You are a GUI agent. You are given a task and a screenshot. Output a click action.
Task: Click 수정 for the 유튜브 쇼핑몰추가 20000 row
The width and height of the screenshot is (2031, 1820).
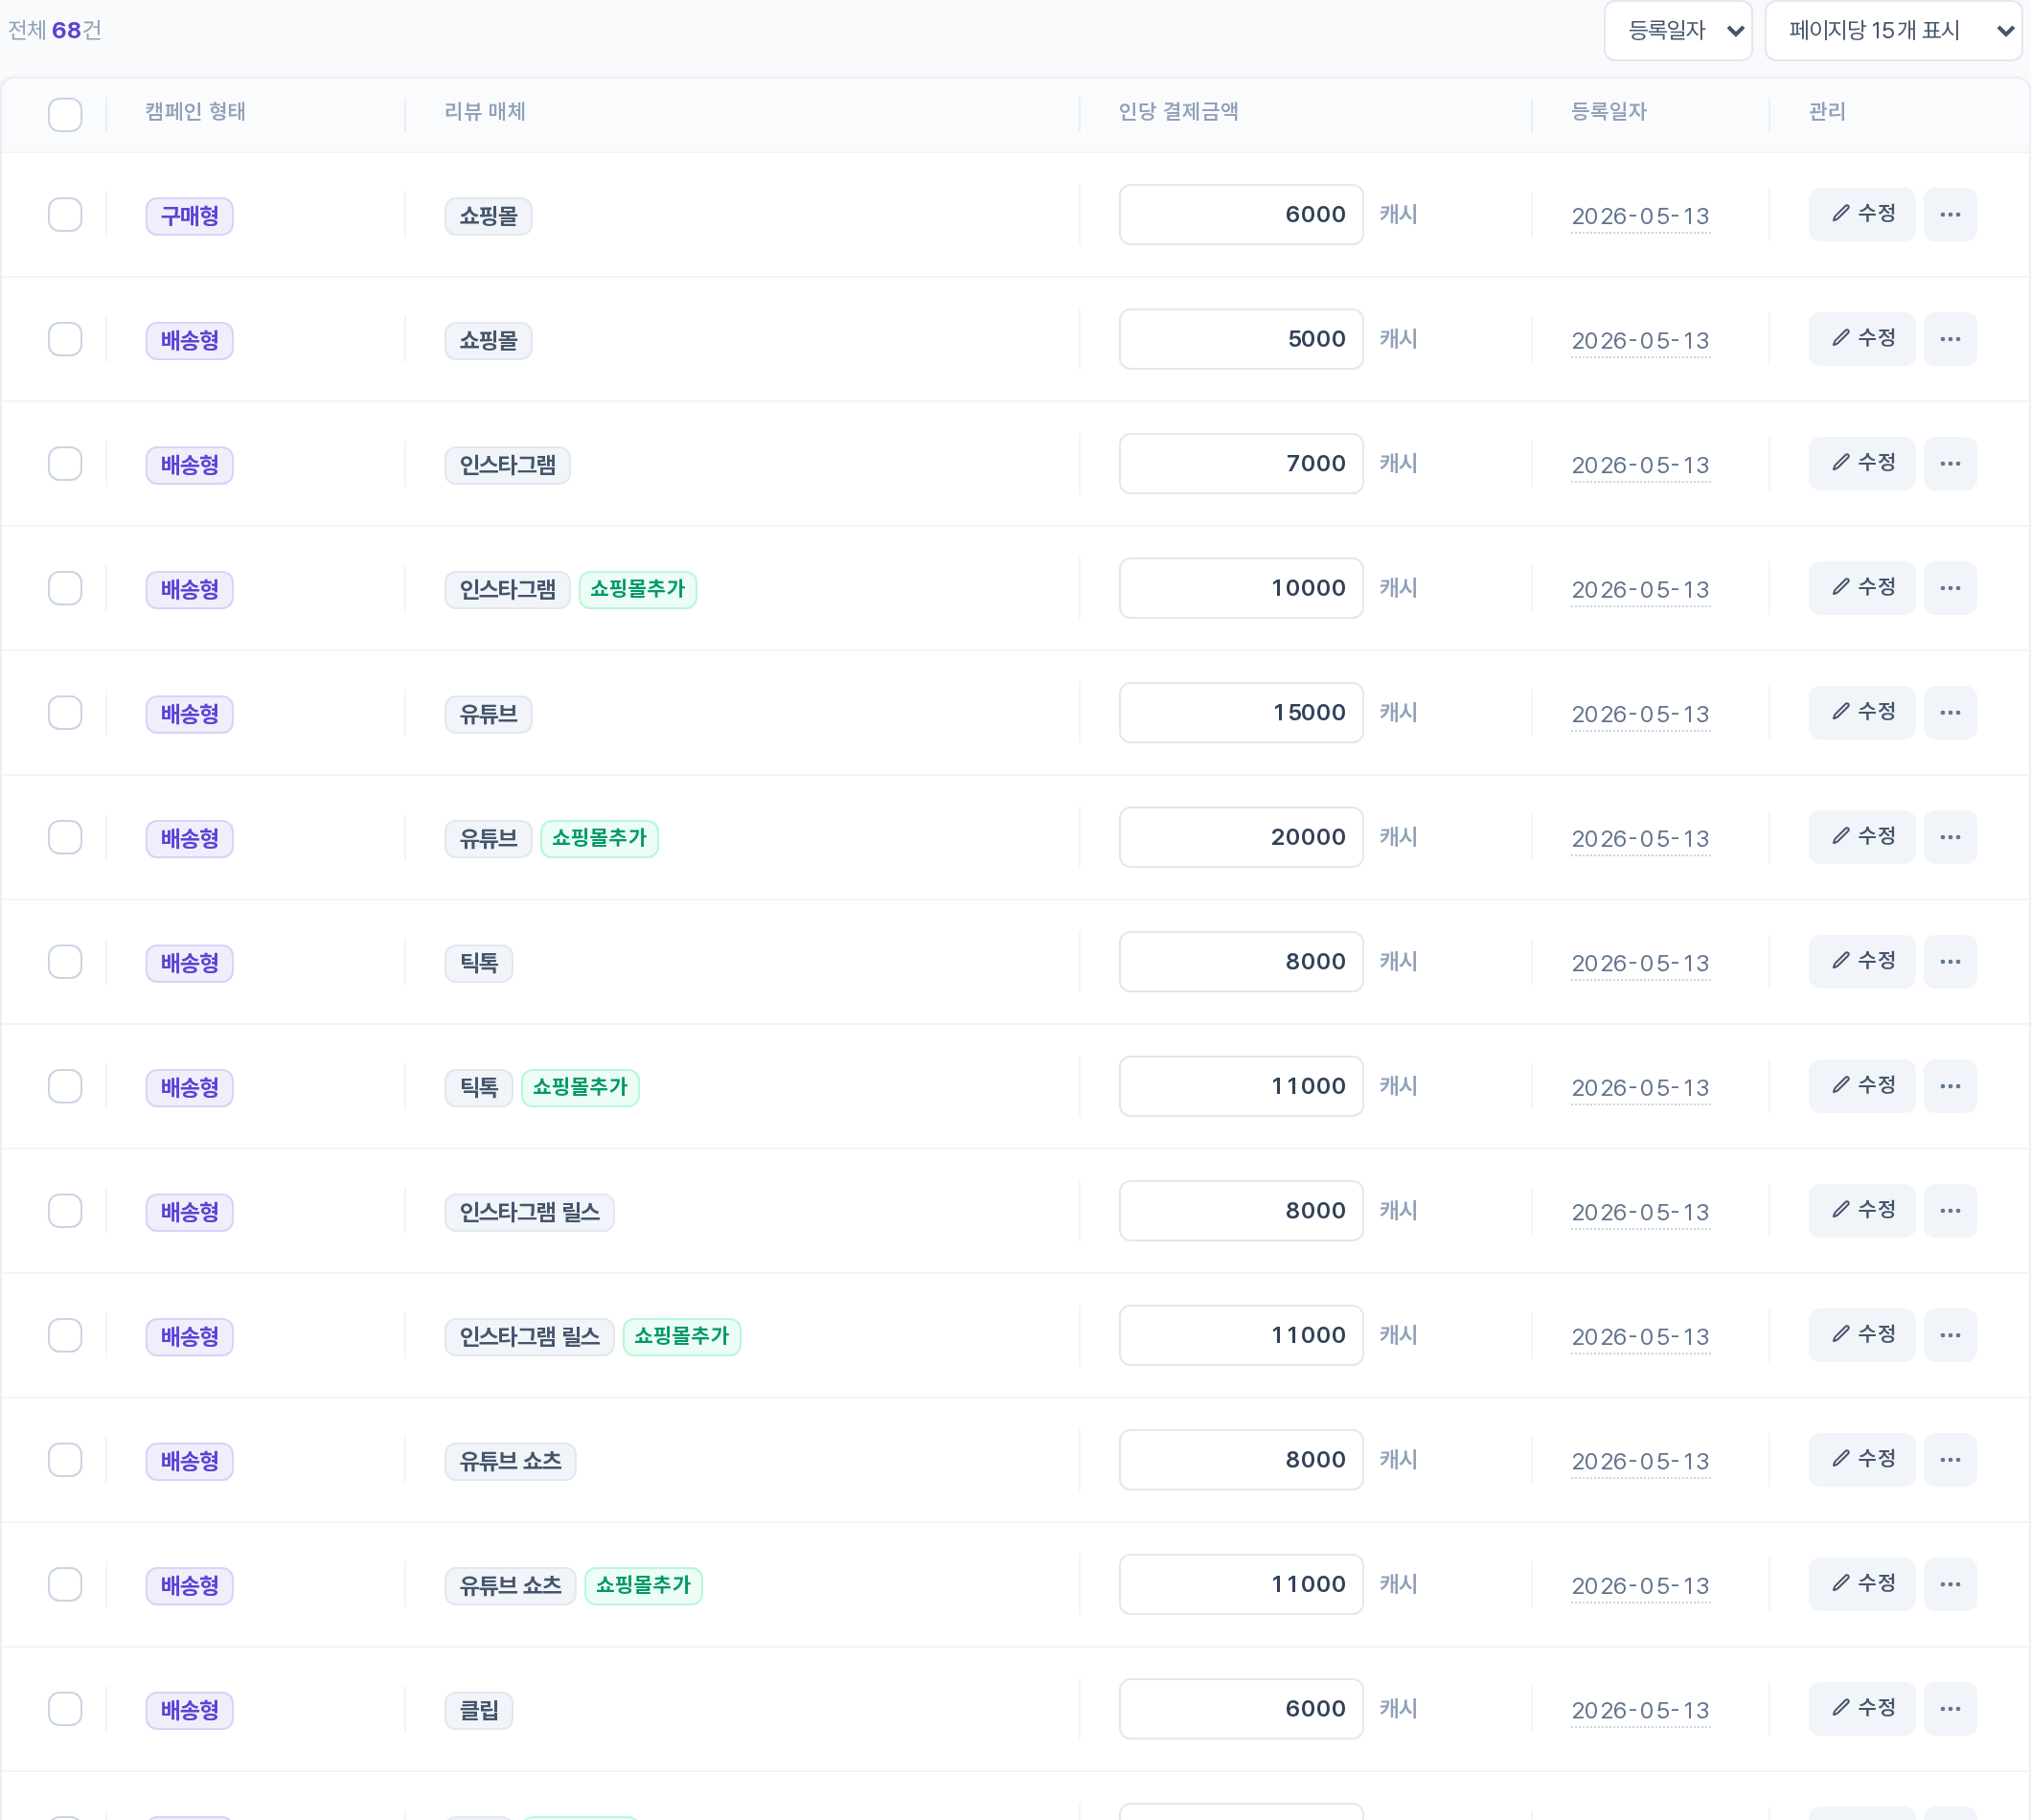[1861, 837]
